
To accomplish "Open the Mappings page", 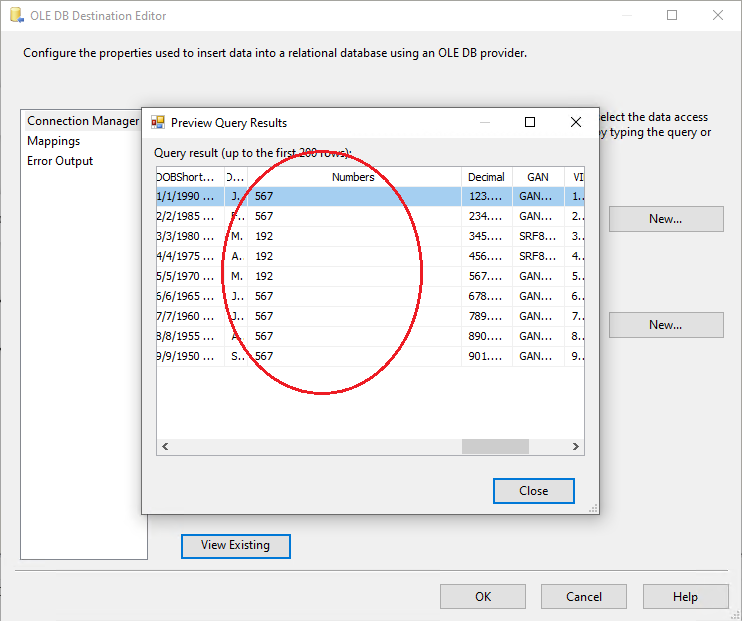I will pyautogui.click(x=54, y=141).
